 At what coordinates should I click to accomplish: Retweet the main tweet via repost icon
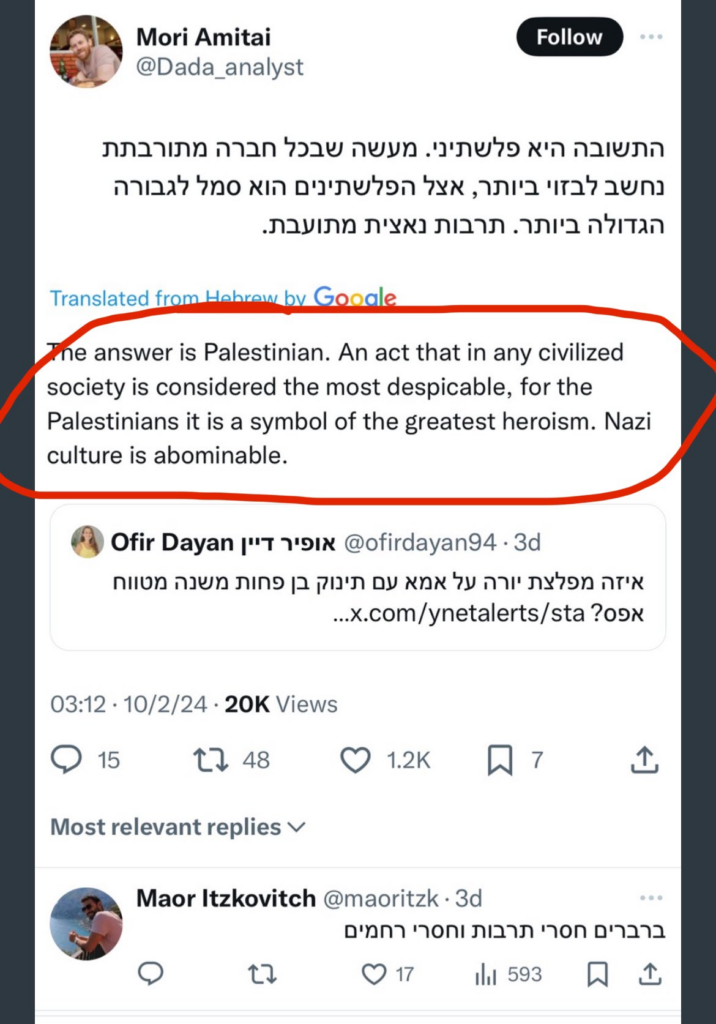211,760
